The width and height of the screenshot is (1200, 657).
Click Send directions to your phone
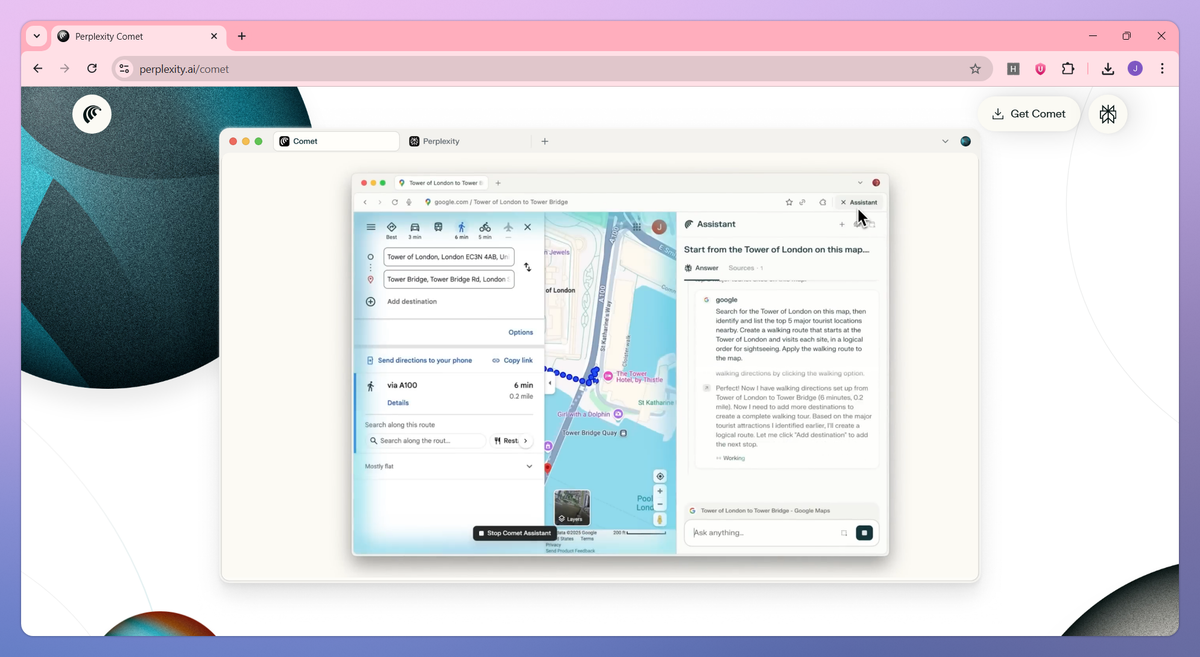click(418, 360)
